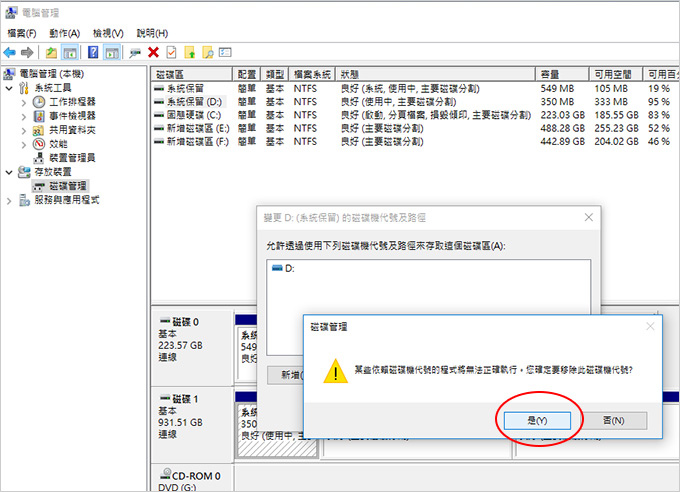Close the 磁碟管理 warning dialog
Viewport: 680px width, 492px height.
coord(650,326)
